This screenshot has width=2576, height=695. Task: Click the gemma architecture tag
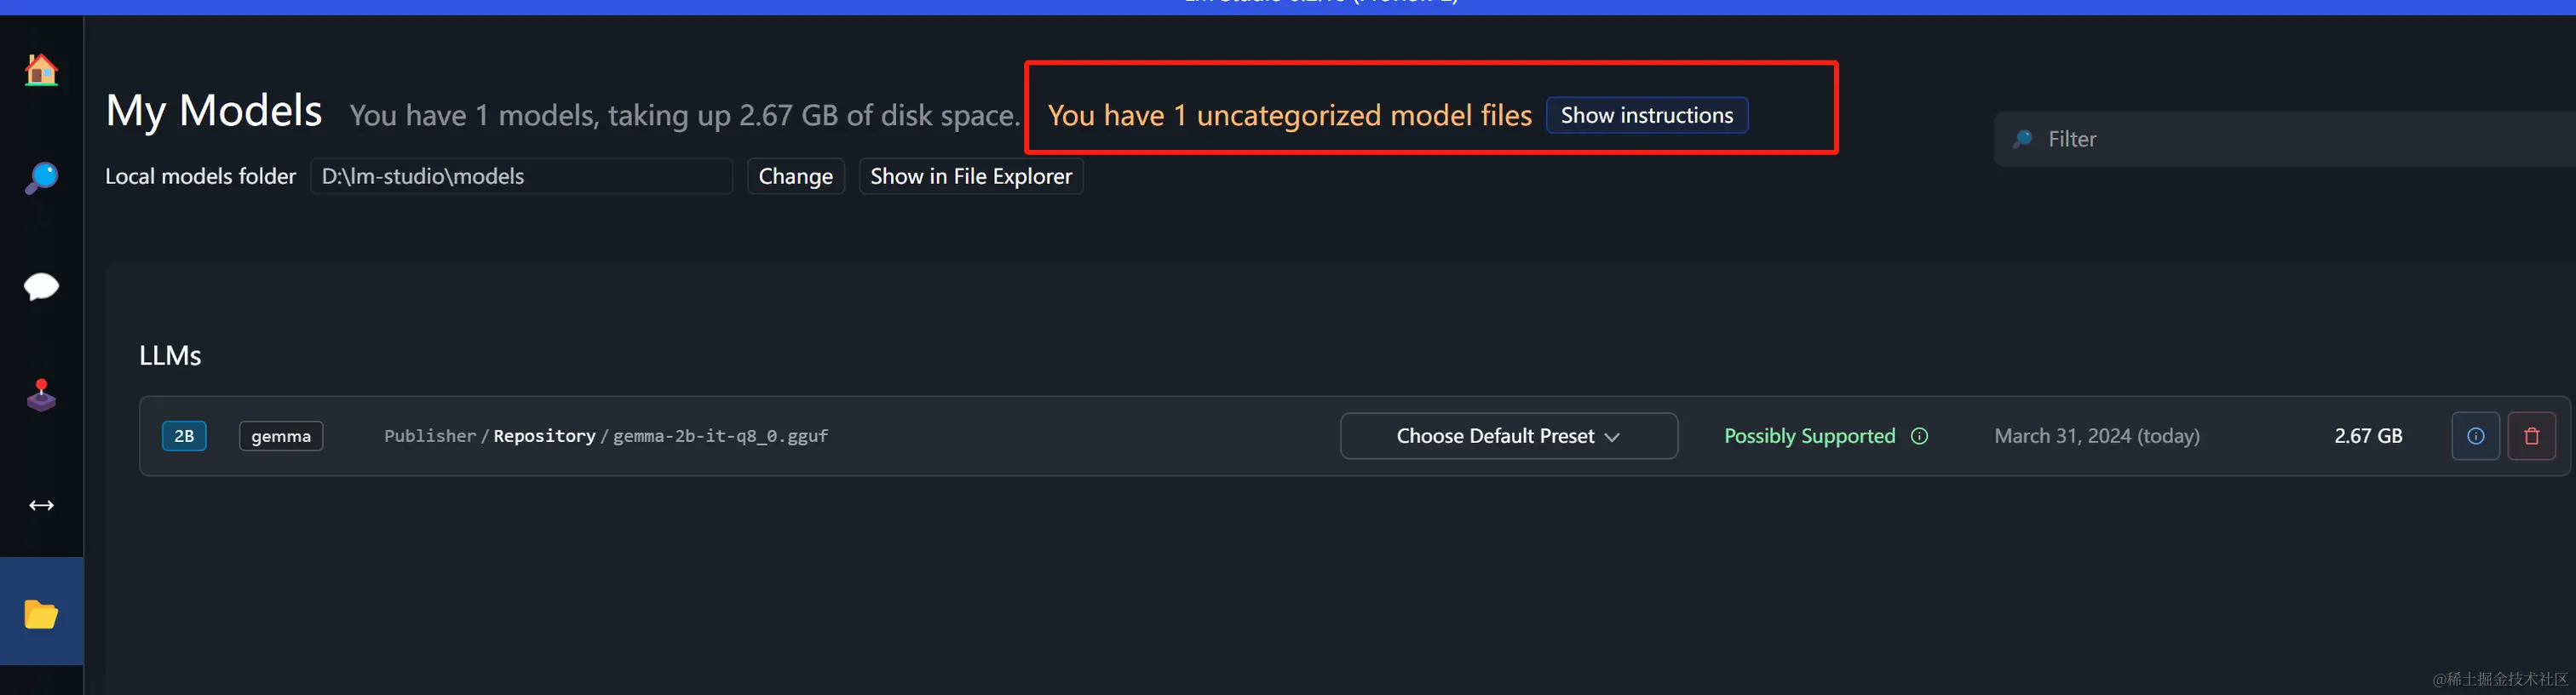(281, 436)
